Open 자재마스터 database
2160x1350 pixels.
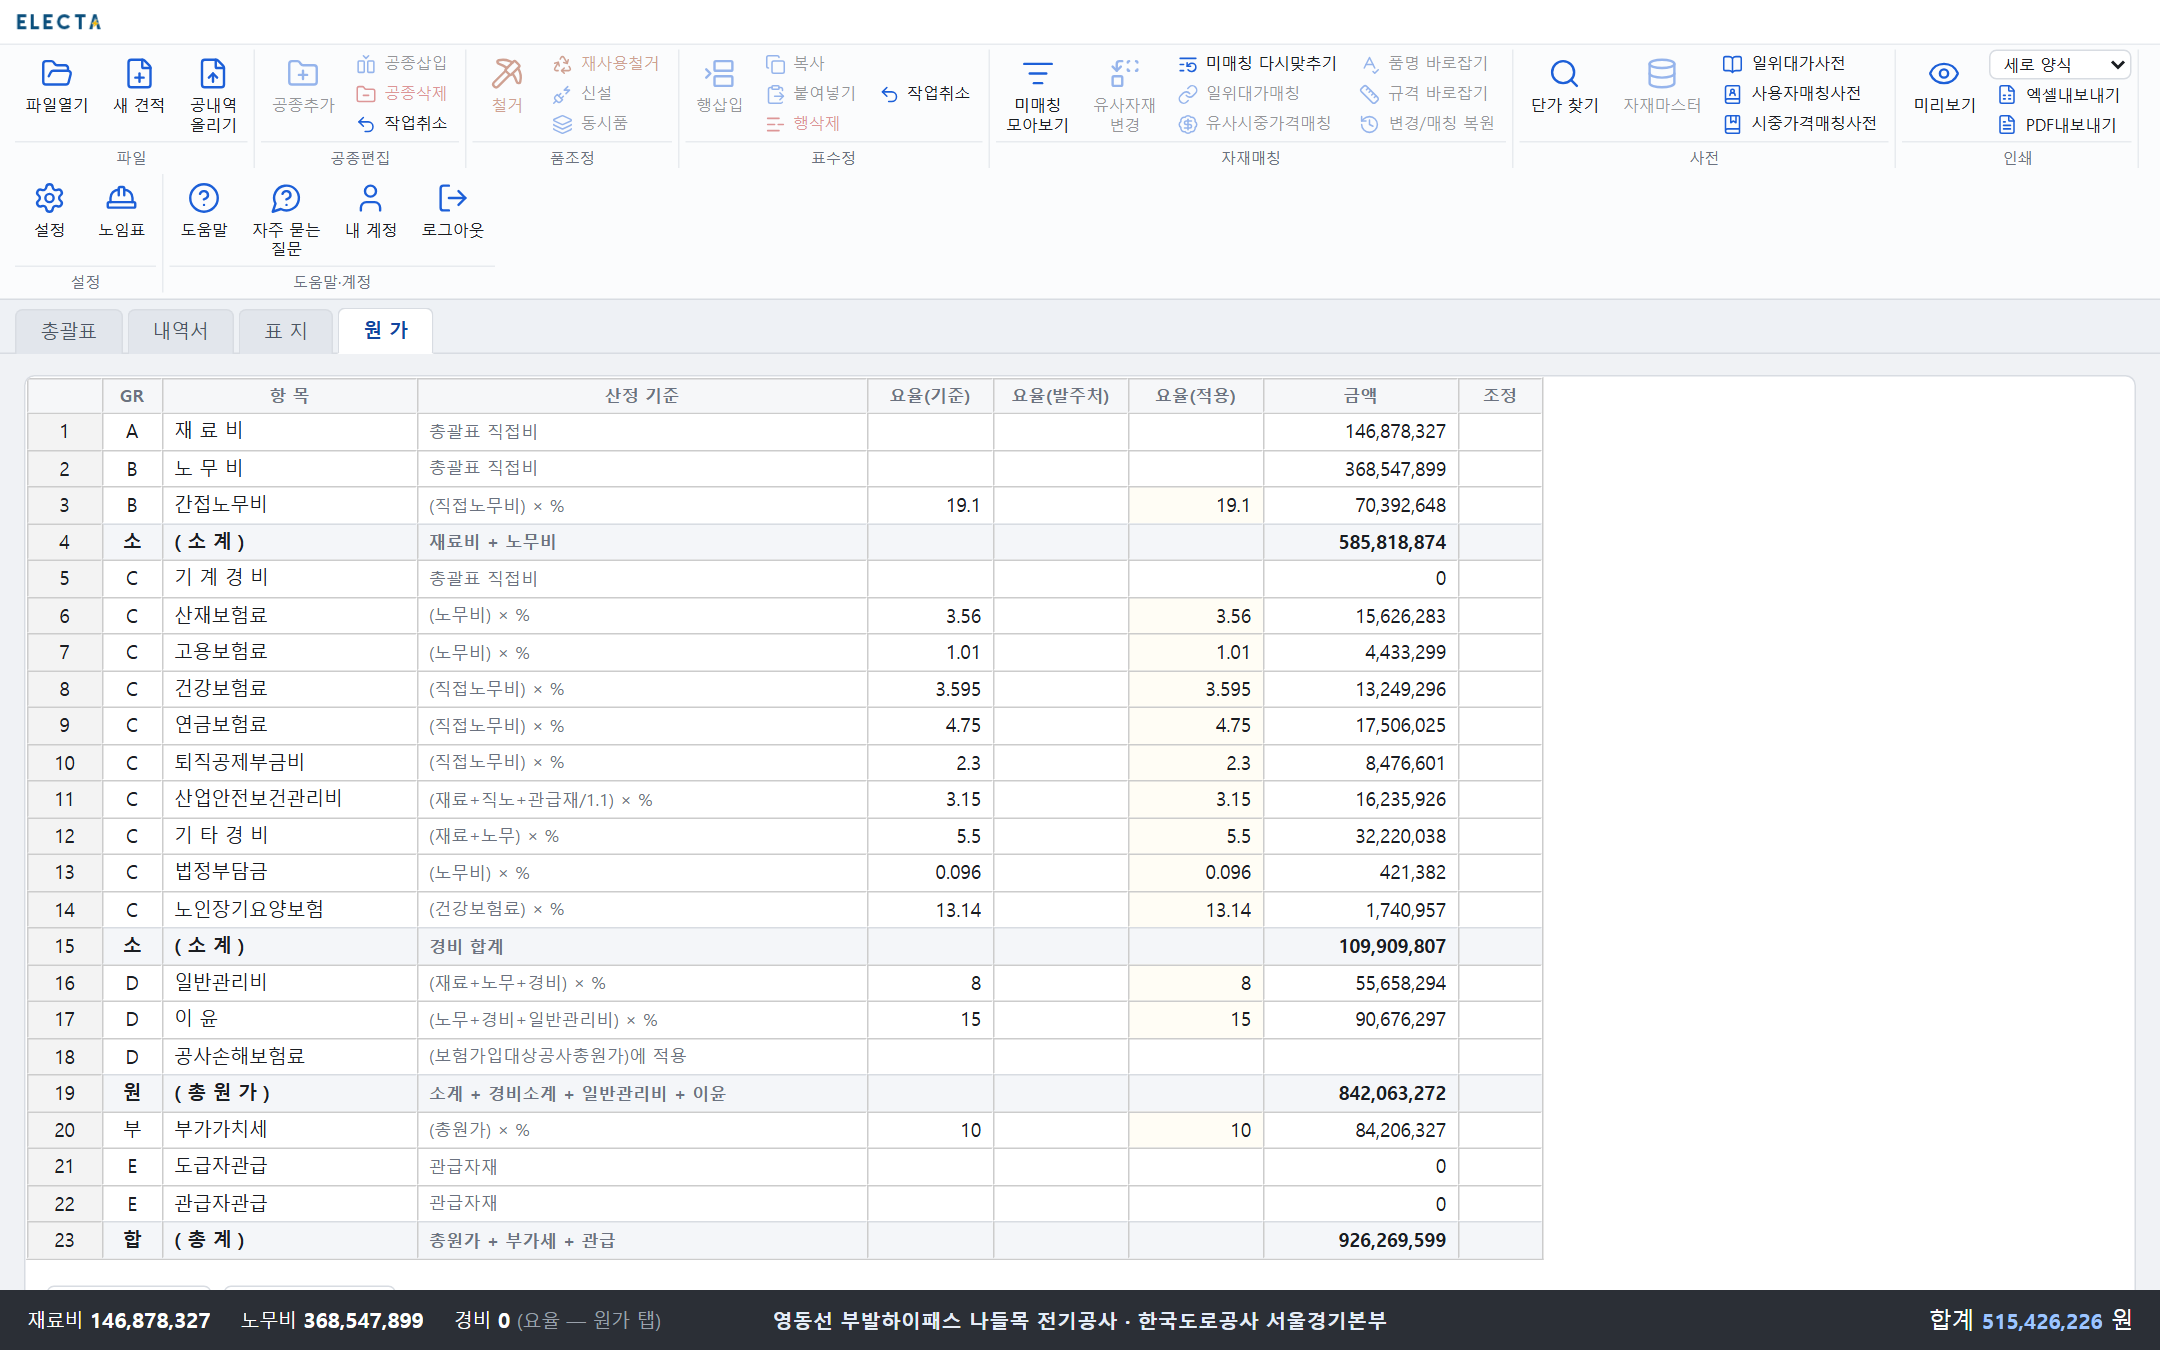[x=1661, y=86]
